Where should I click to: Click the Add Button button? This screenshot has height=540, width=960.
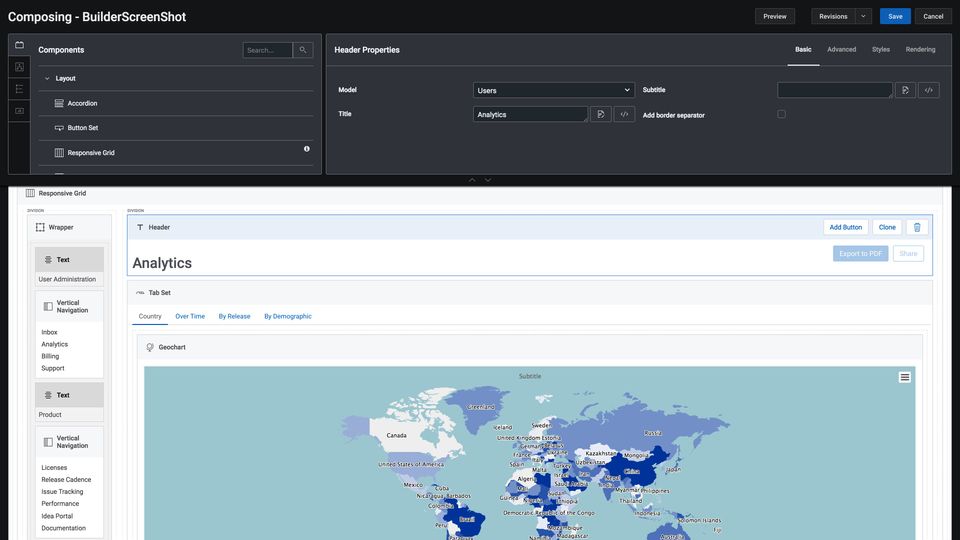(845, 227)
